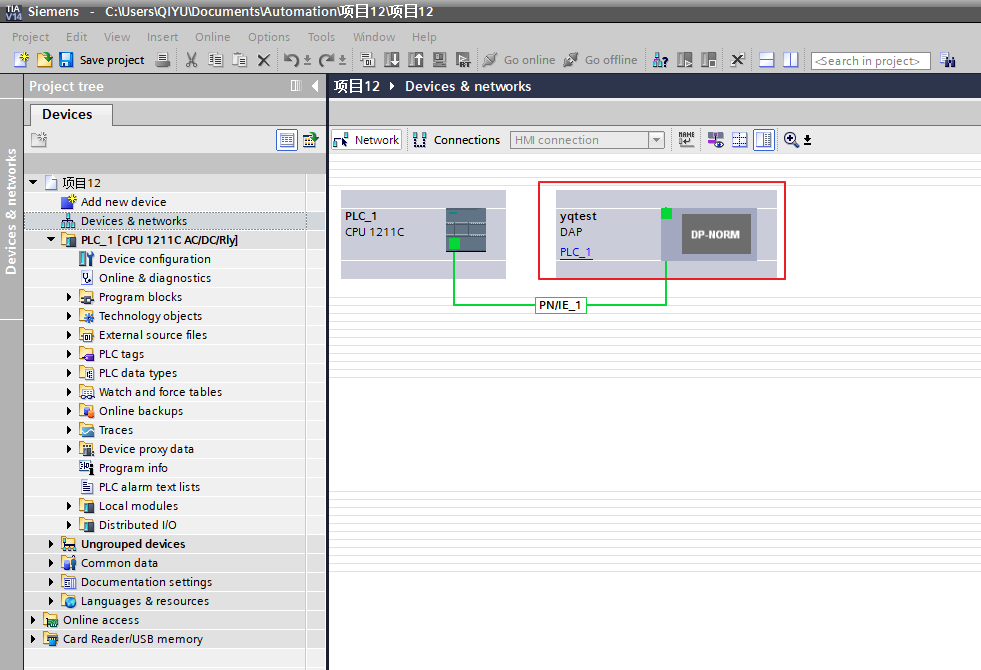Viewport: 981px width, 670px height.
Task: Select the Devices tab
Action: [x=71, y=114]
